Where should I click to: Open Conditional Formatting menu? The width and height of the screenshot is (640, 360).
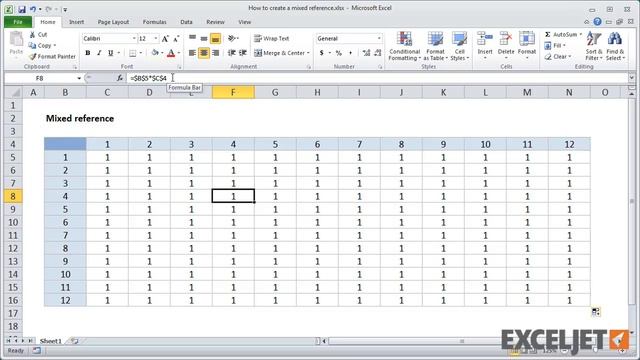tap(404, 46)
